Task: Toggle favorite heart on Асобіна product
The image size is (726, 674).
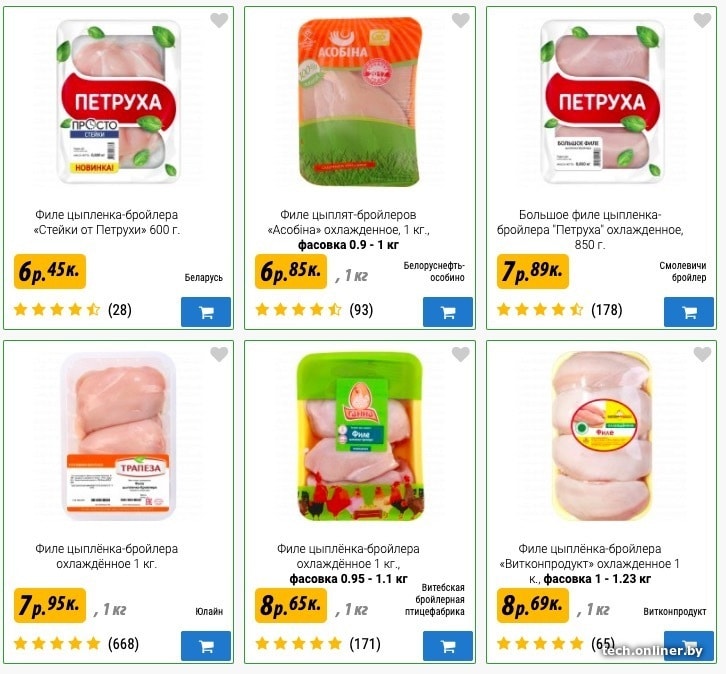Action: pyautogui.click(x=461, y=20)
